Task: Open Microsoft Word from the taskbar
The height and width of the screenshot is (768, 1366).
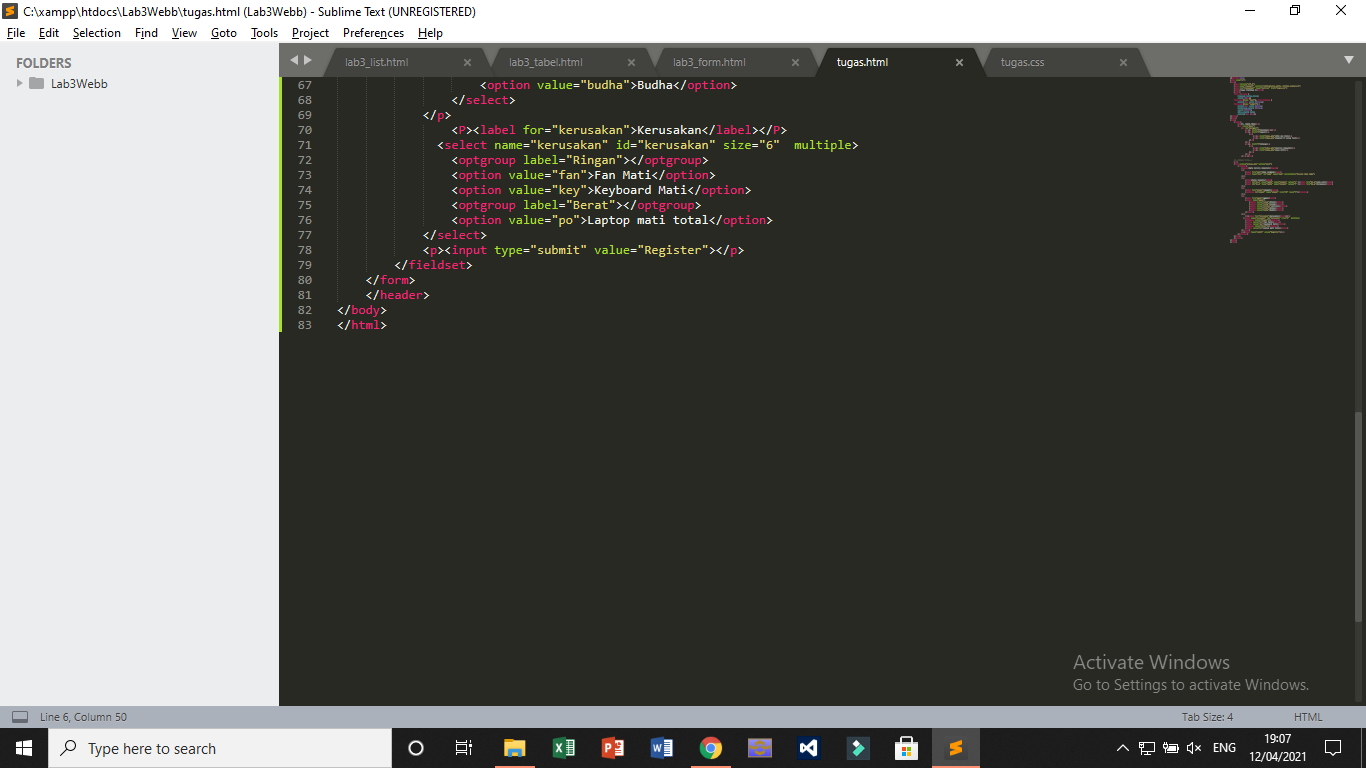Action: (661, 748)
